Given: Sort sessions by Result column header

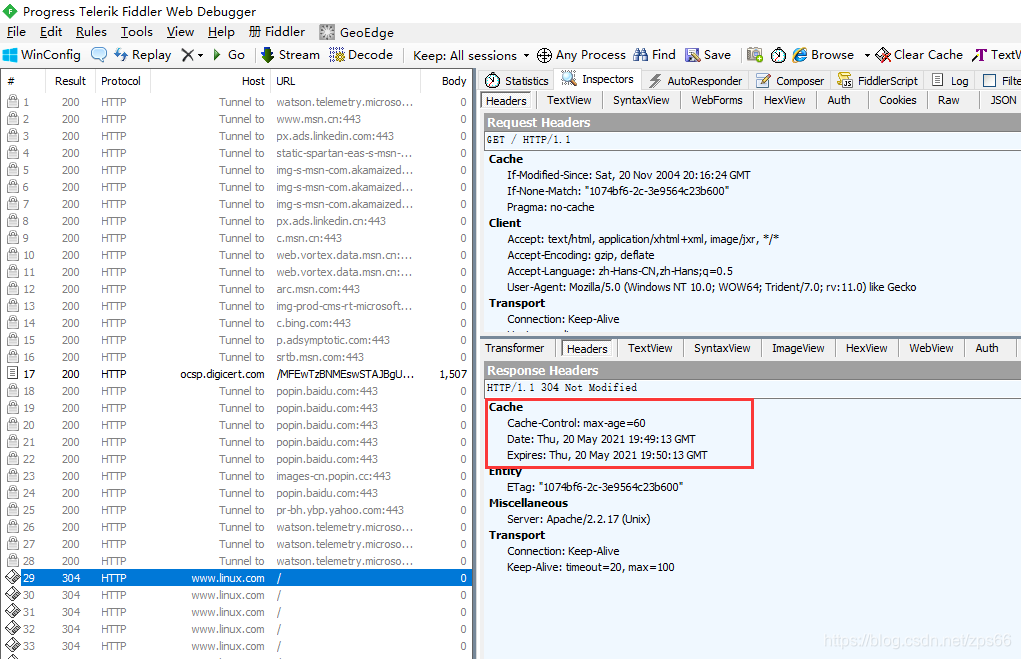Looking at the screenshot, I should [x=70, y=81].
